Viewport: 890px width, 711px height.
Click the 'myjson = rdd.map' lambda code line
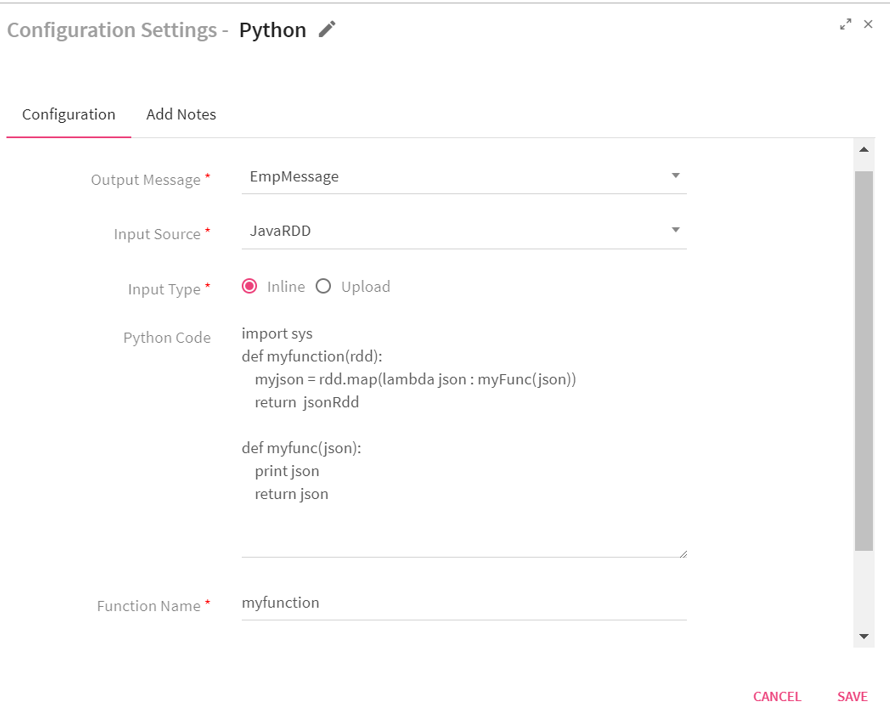click(x=415, y=379)
